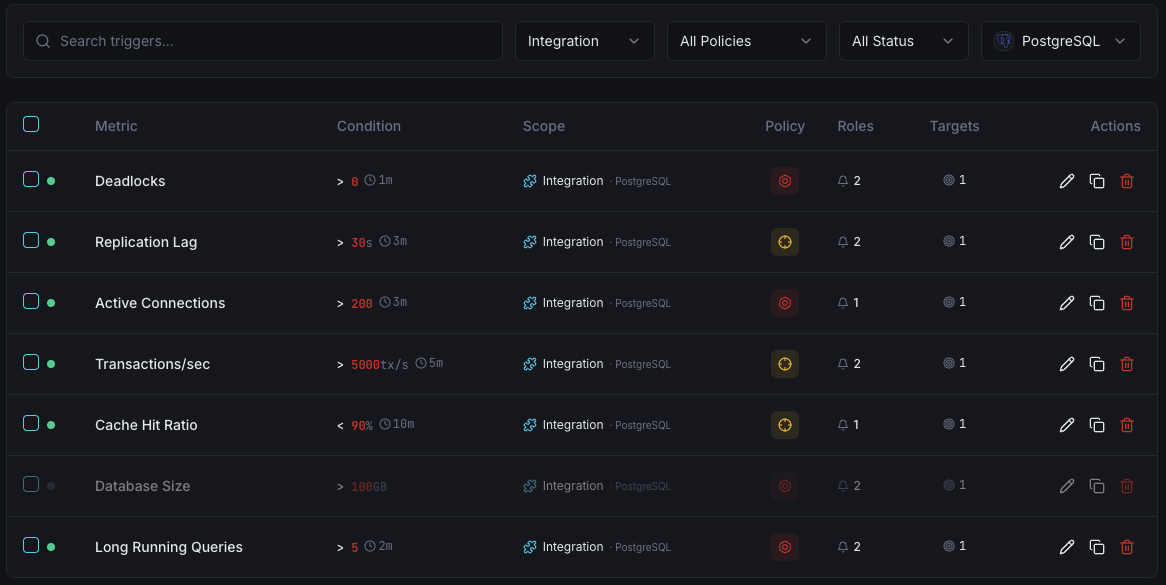Open the PostgreSQL integration selector

(x=1060, y=41)
